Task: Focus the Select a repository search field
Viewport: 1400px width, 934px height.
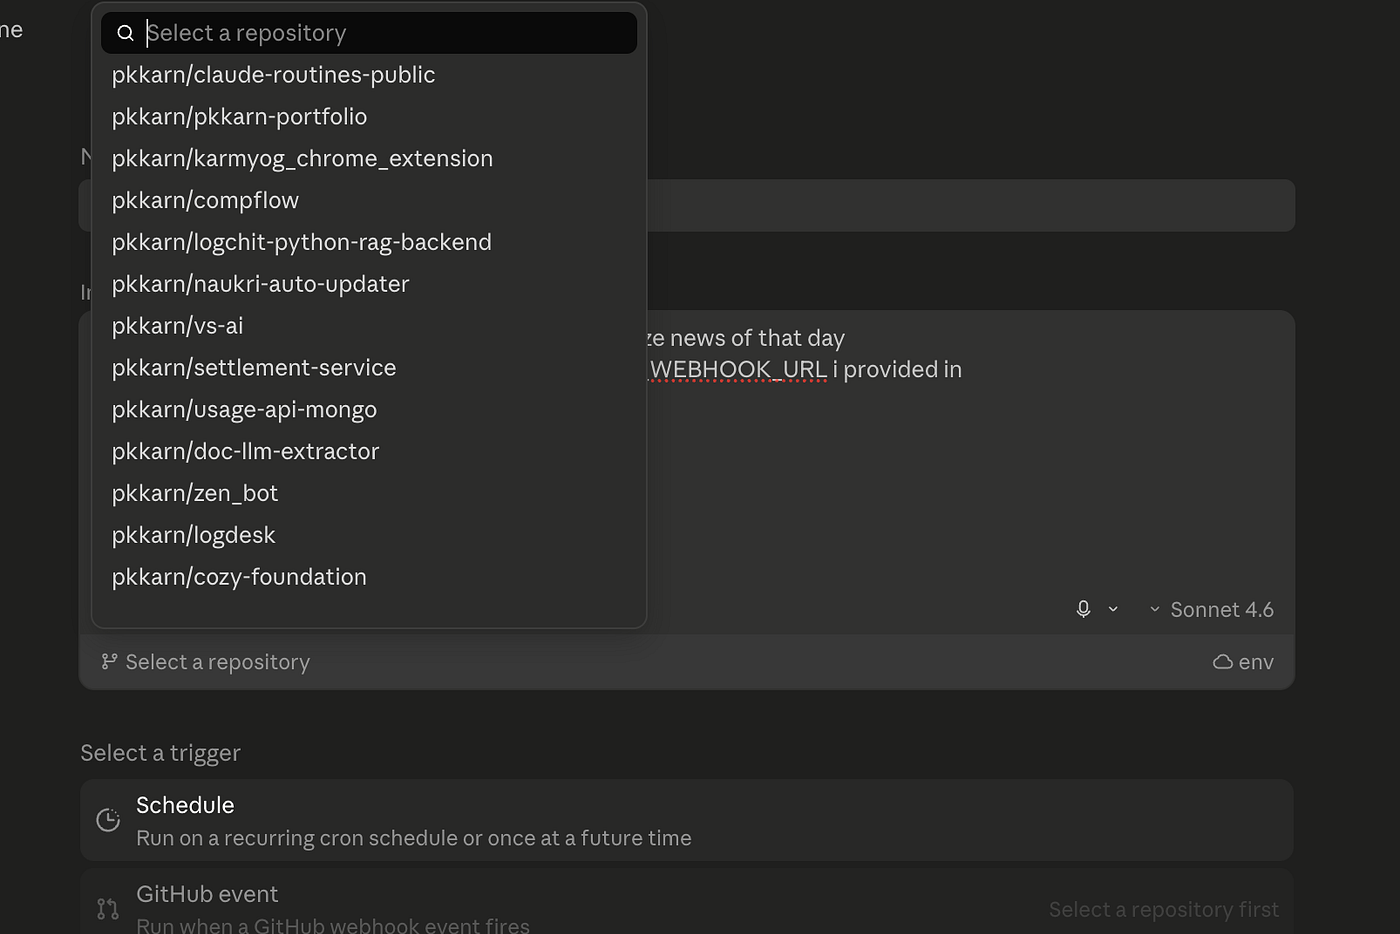Action: click(369, 33)
